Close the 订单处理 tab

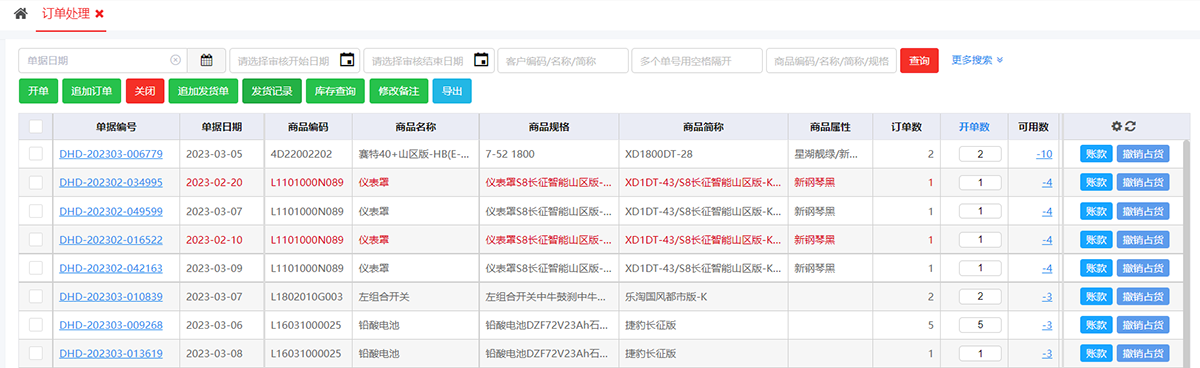[99, 15]
